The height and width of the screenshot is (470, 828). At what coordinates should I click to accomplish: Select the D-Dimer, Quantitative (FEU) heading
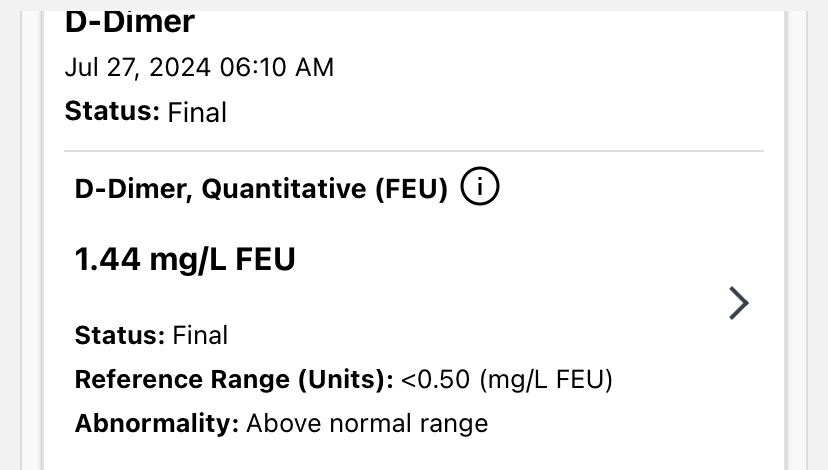pos(261,190)
